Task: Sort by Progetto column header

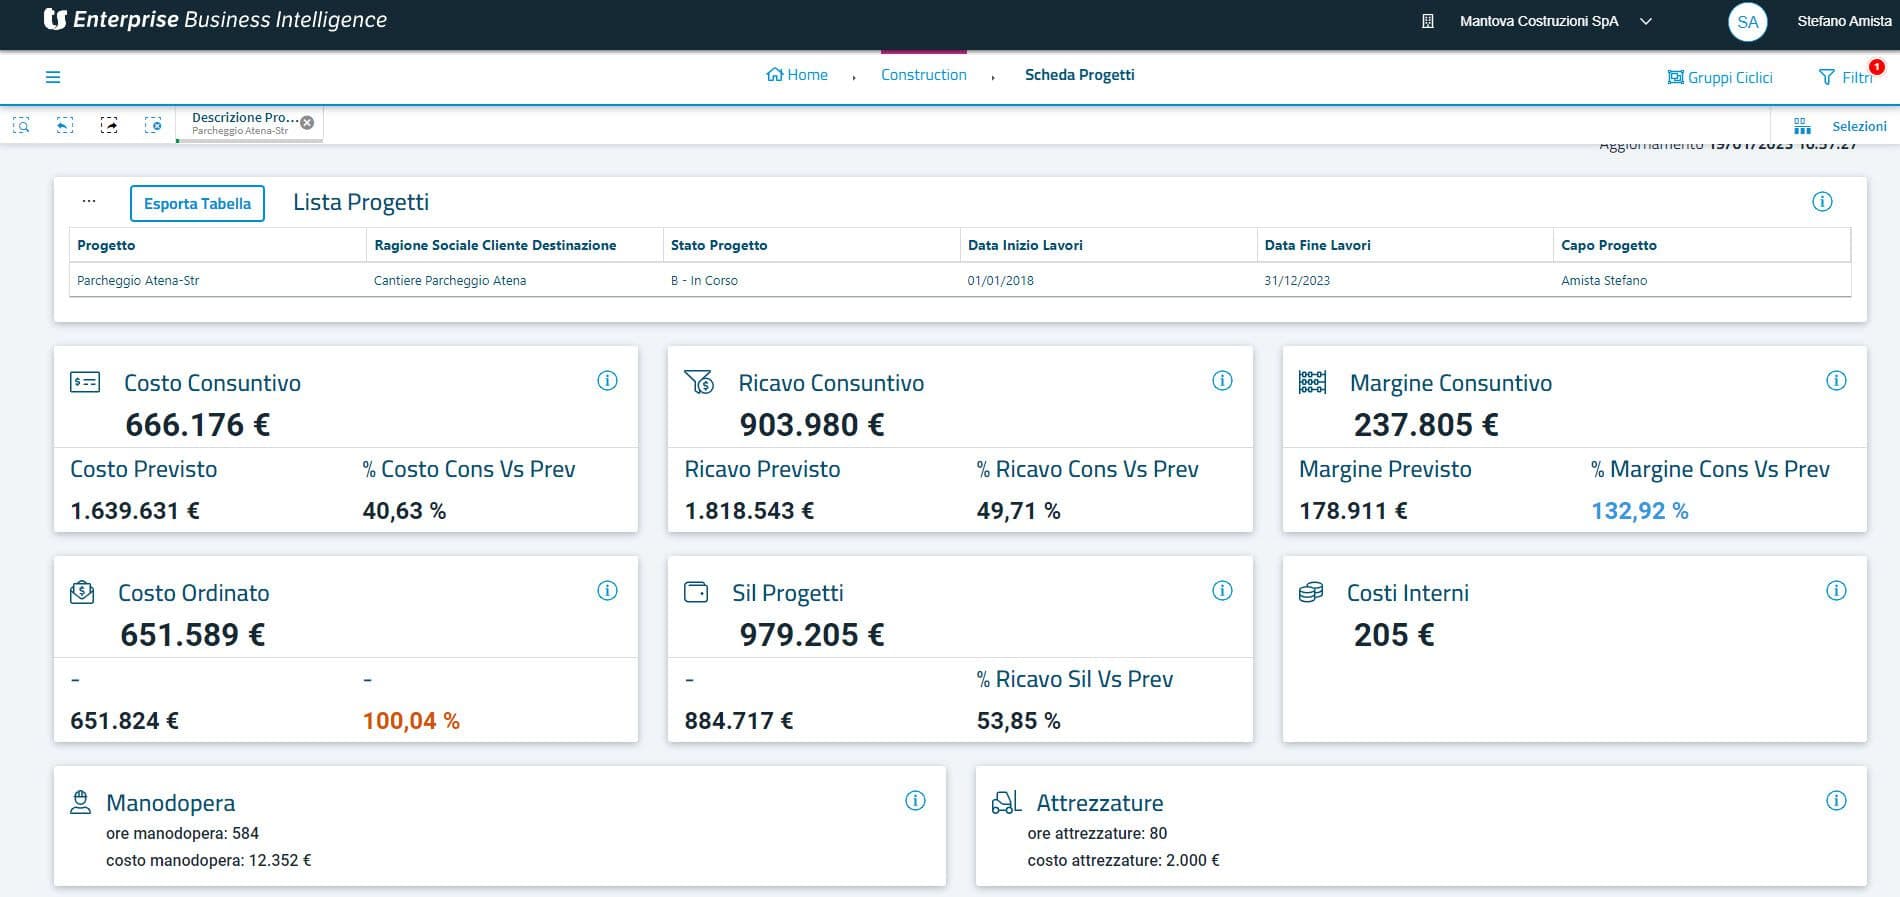Action: click(217, 245)
